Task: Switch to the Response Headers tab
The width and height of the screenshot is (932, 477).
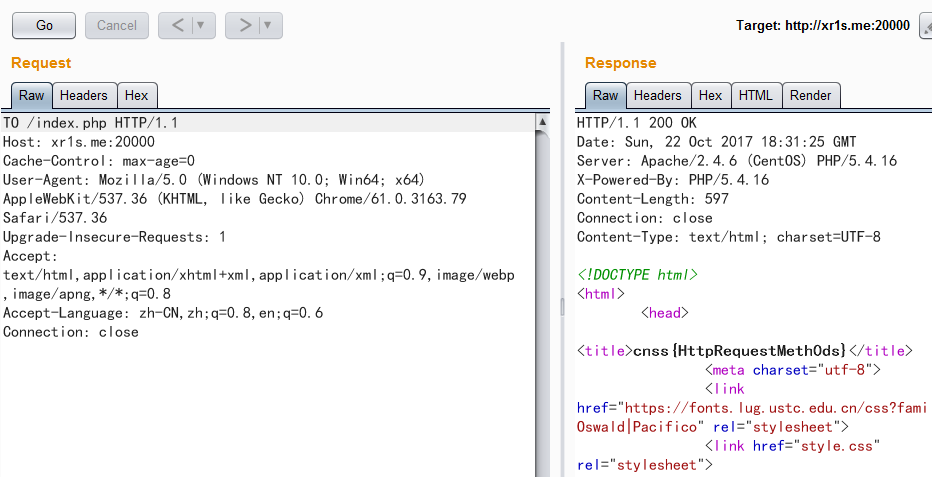Action: [x=657, y=95]
